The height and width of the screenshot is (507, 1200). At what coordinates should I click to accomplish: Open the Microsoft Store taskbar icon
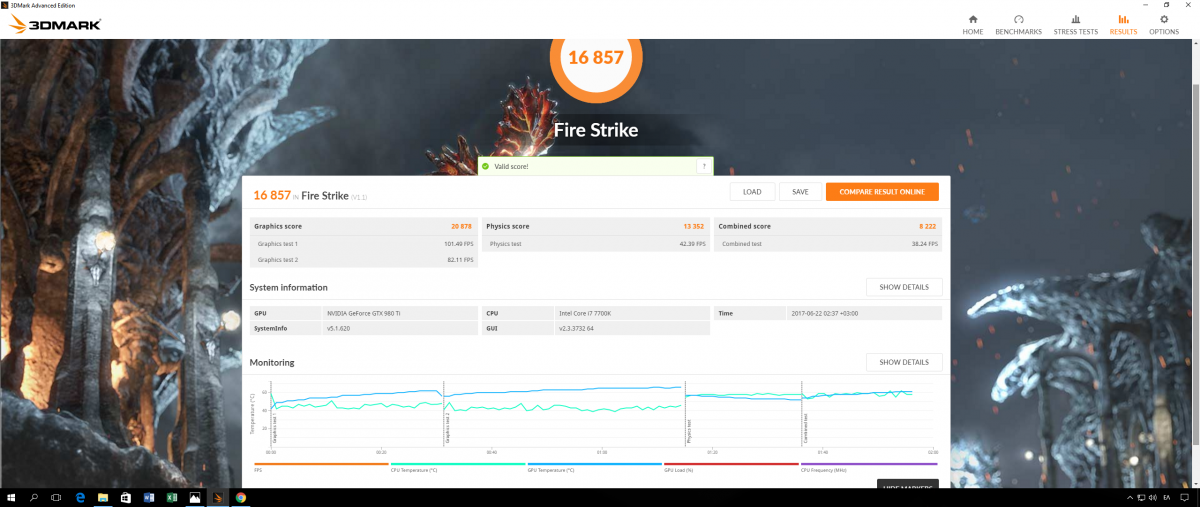click(x=126, y=497)
